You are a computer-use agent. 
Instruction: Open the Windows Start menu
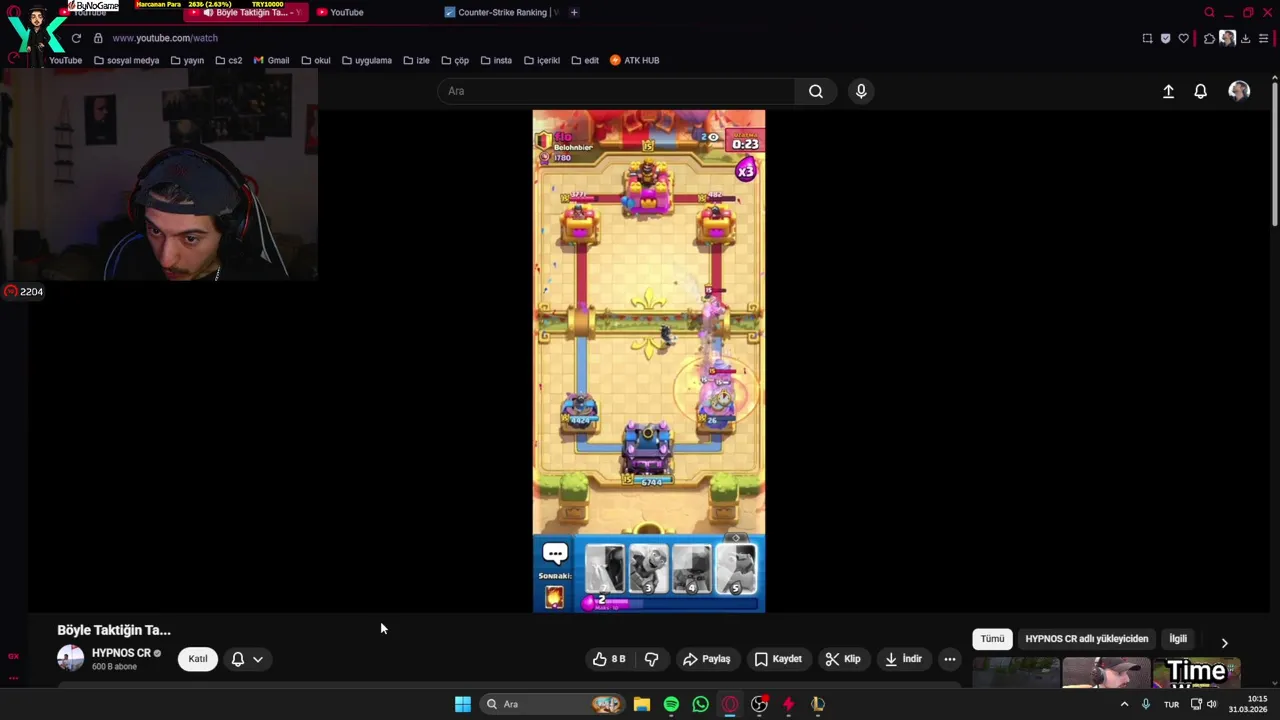pos(463,704)
